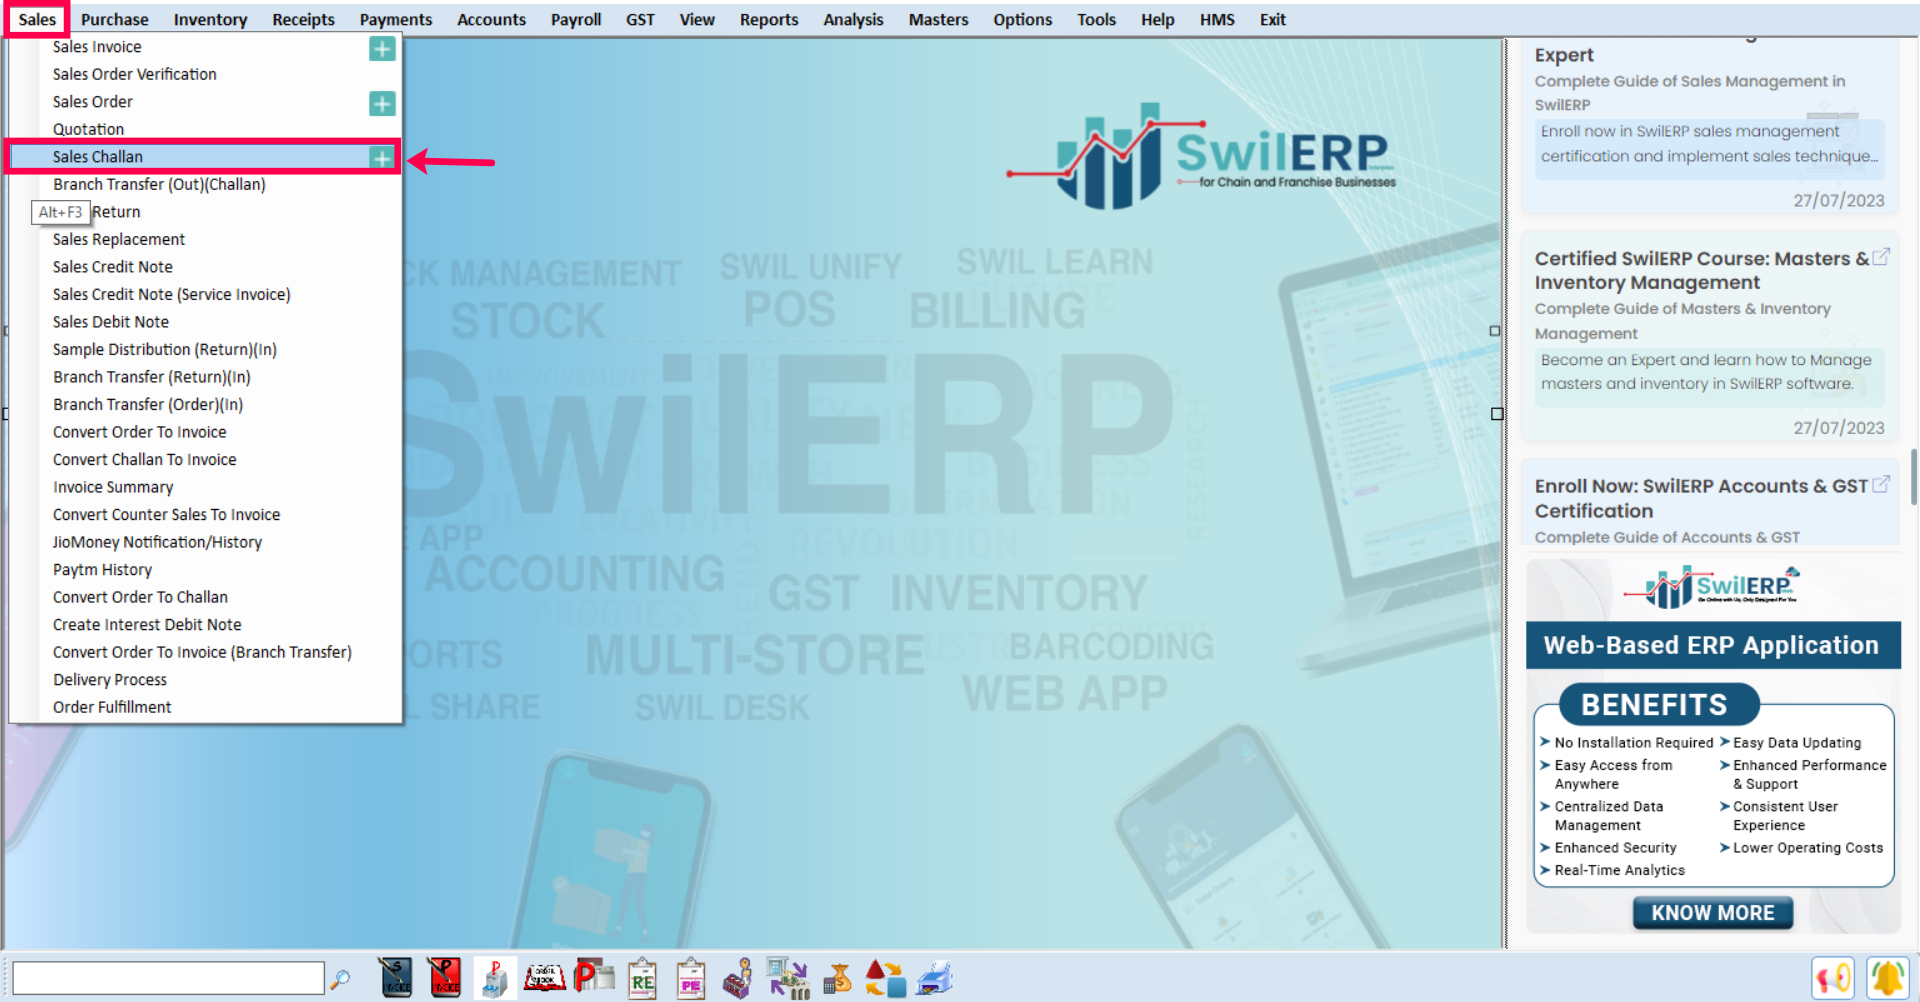This screenshot has width=1920, height=1002.
Task: Open the Payments menu
Action: [396, 19]
